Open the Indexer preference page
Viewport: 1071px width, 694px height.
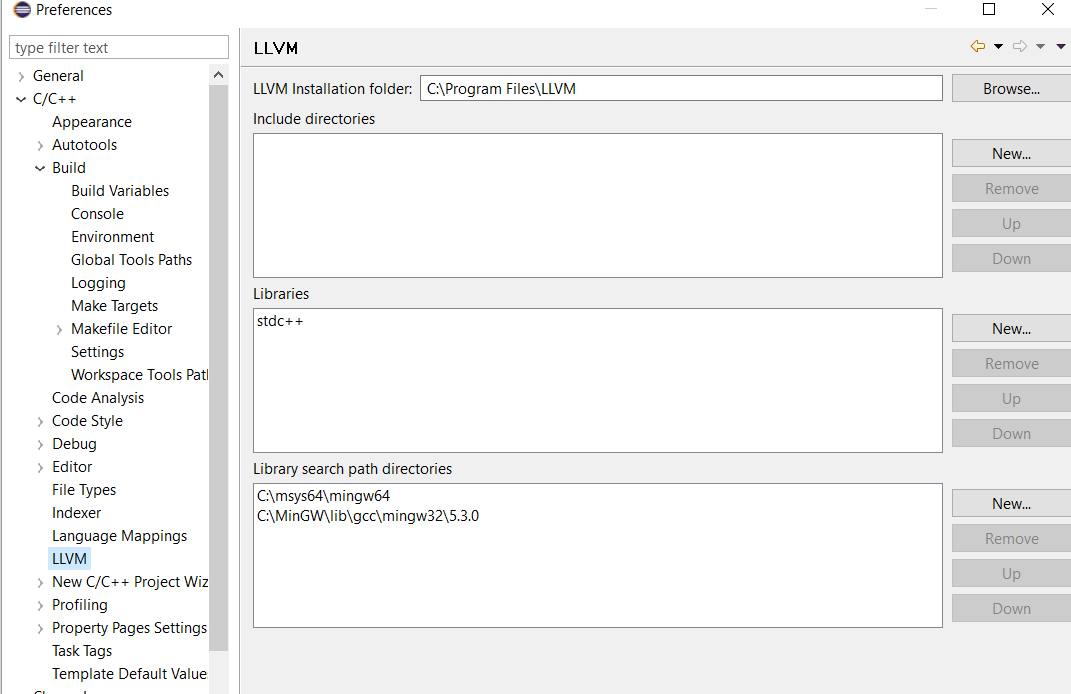[x=76, y=513]
